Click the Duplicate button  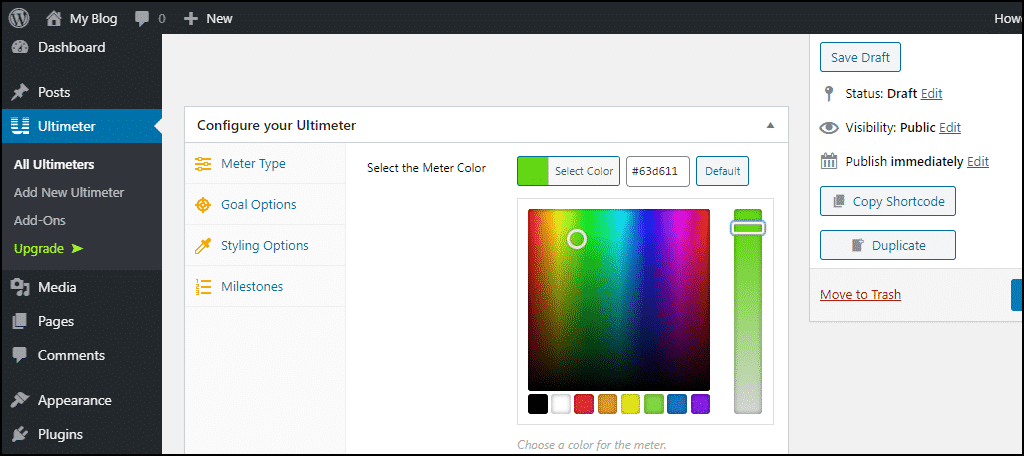click(888, 245)
